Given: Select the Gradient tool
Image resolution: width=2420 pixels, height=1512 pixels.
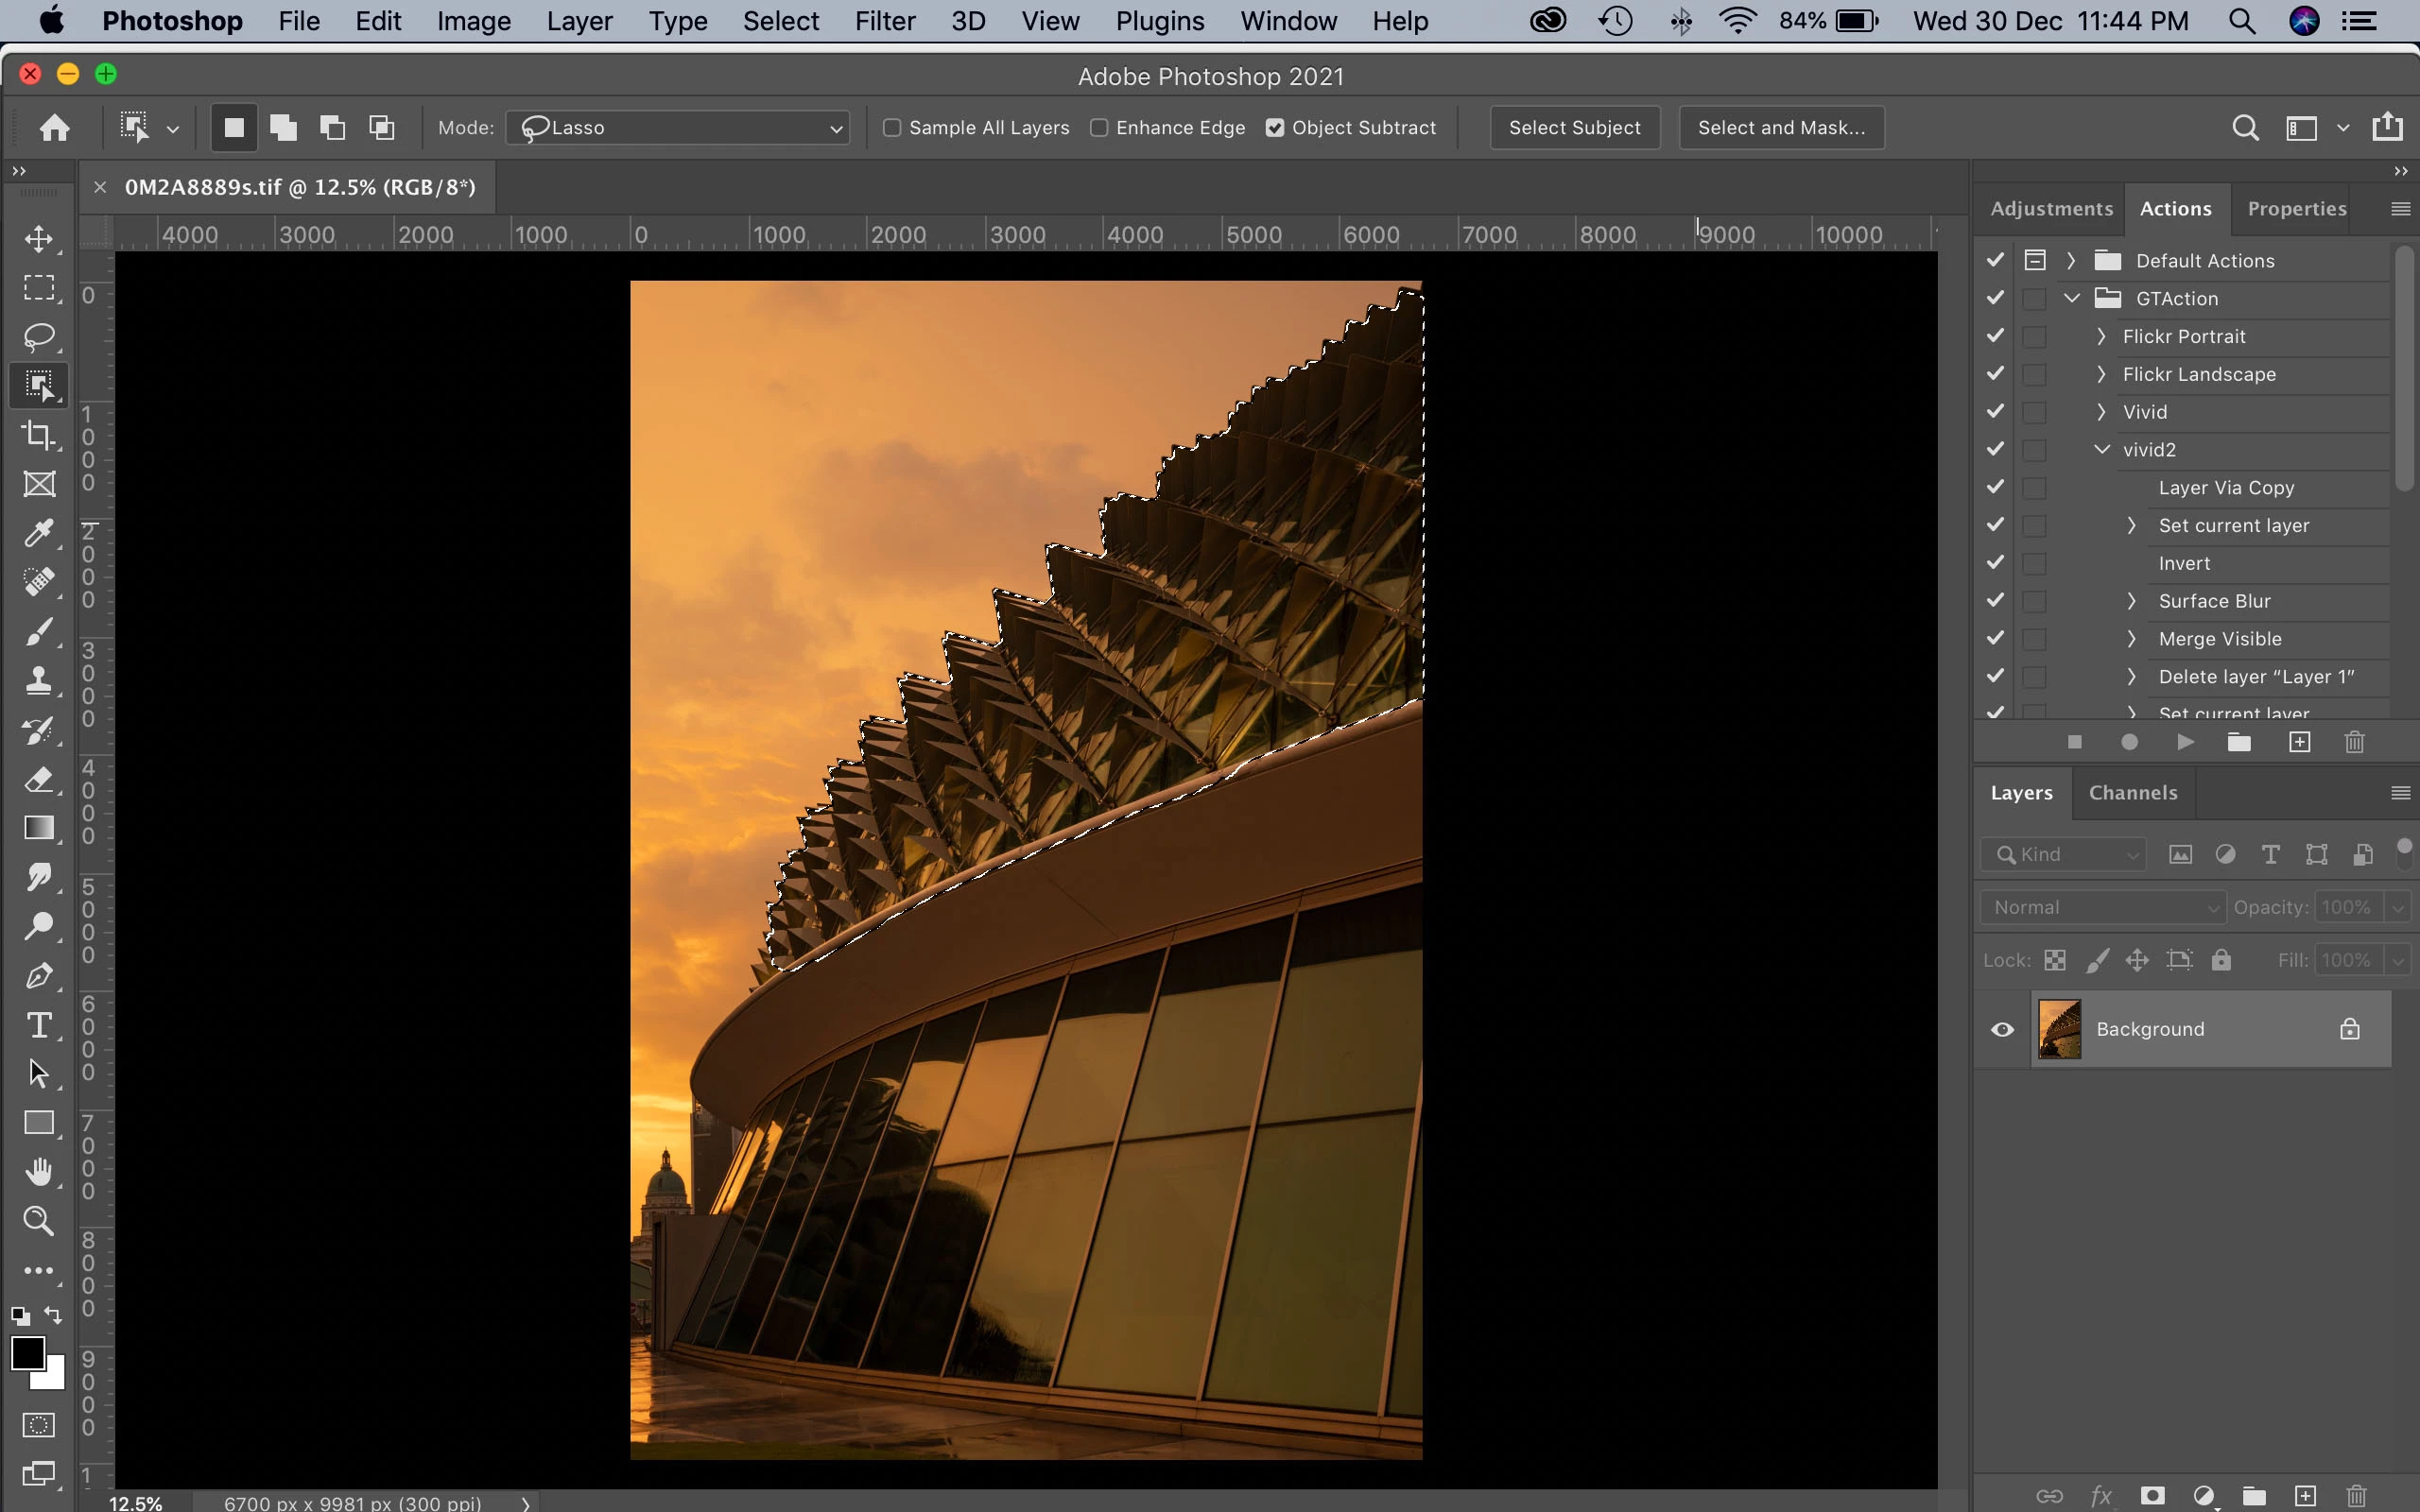Looking at the screenshot, I should tap(38, 828).
